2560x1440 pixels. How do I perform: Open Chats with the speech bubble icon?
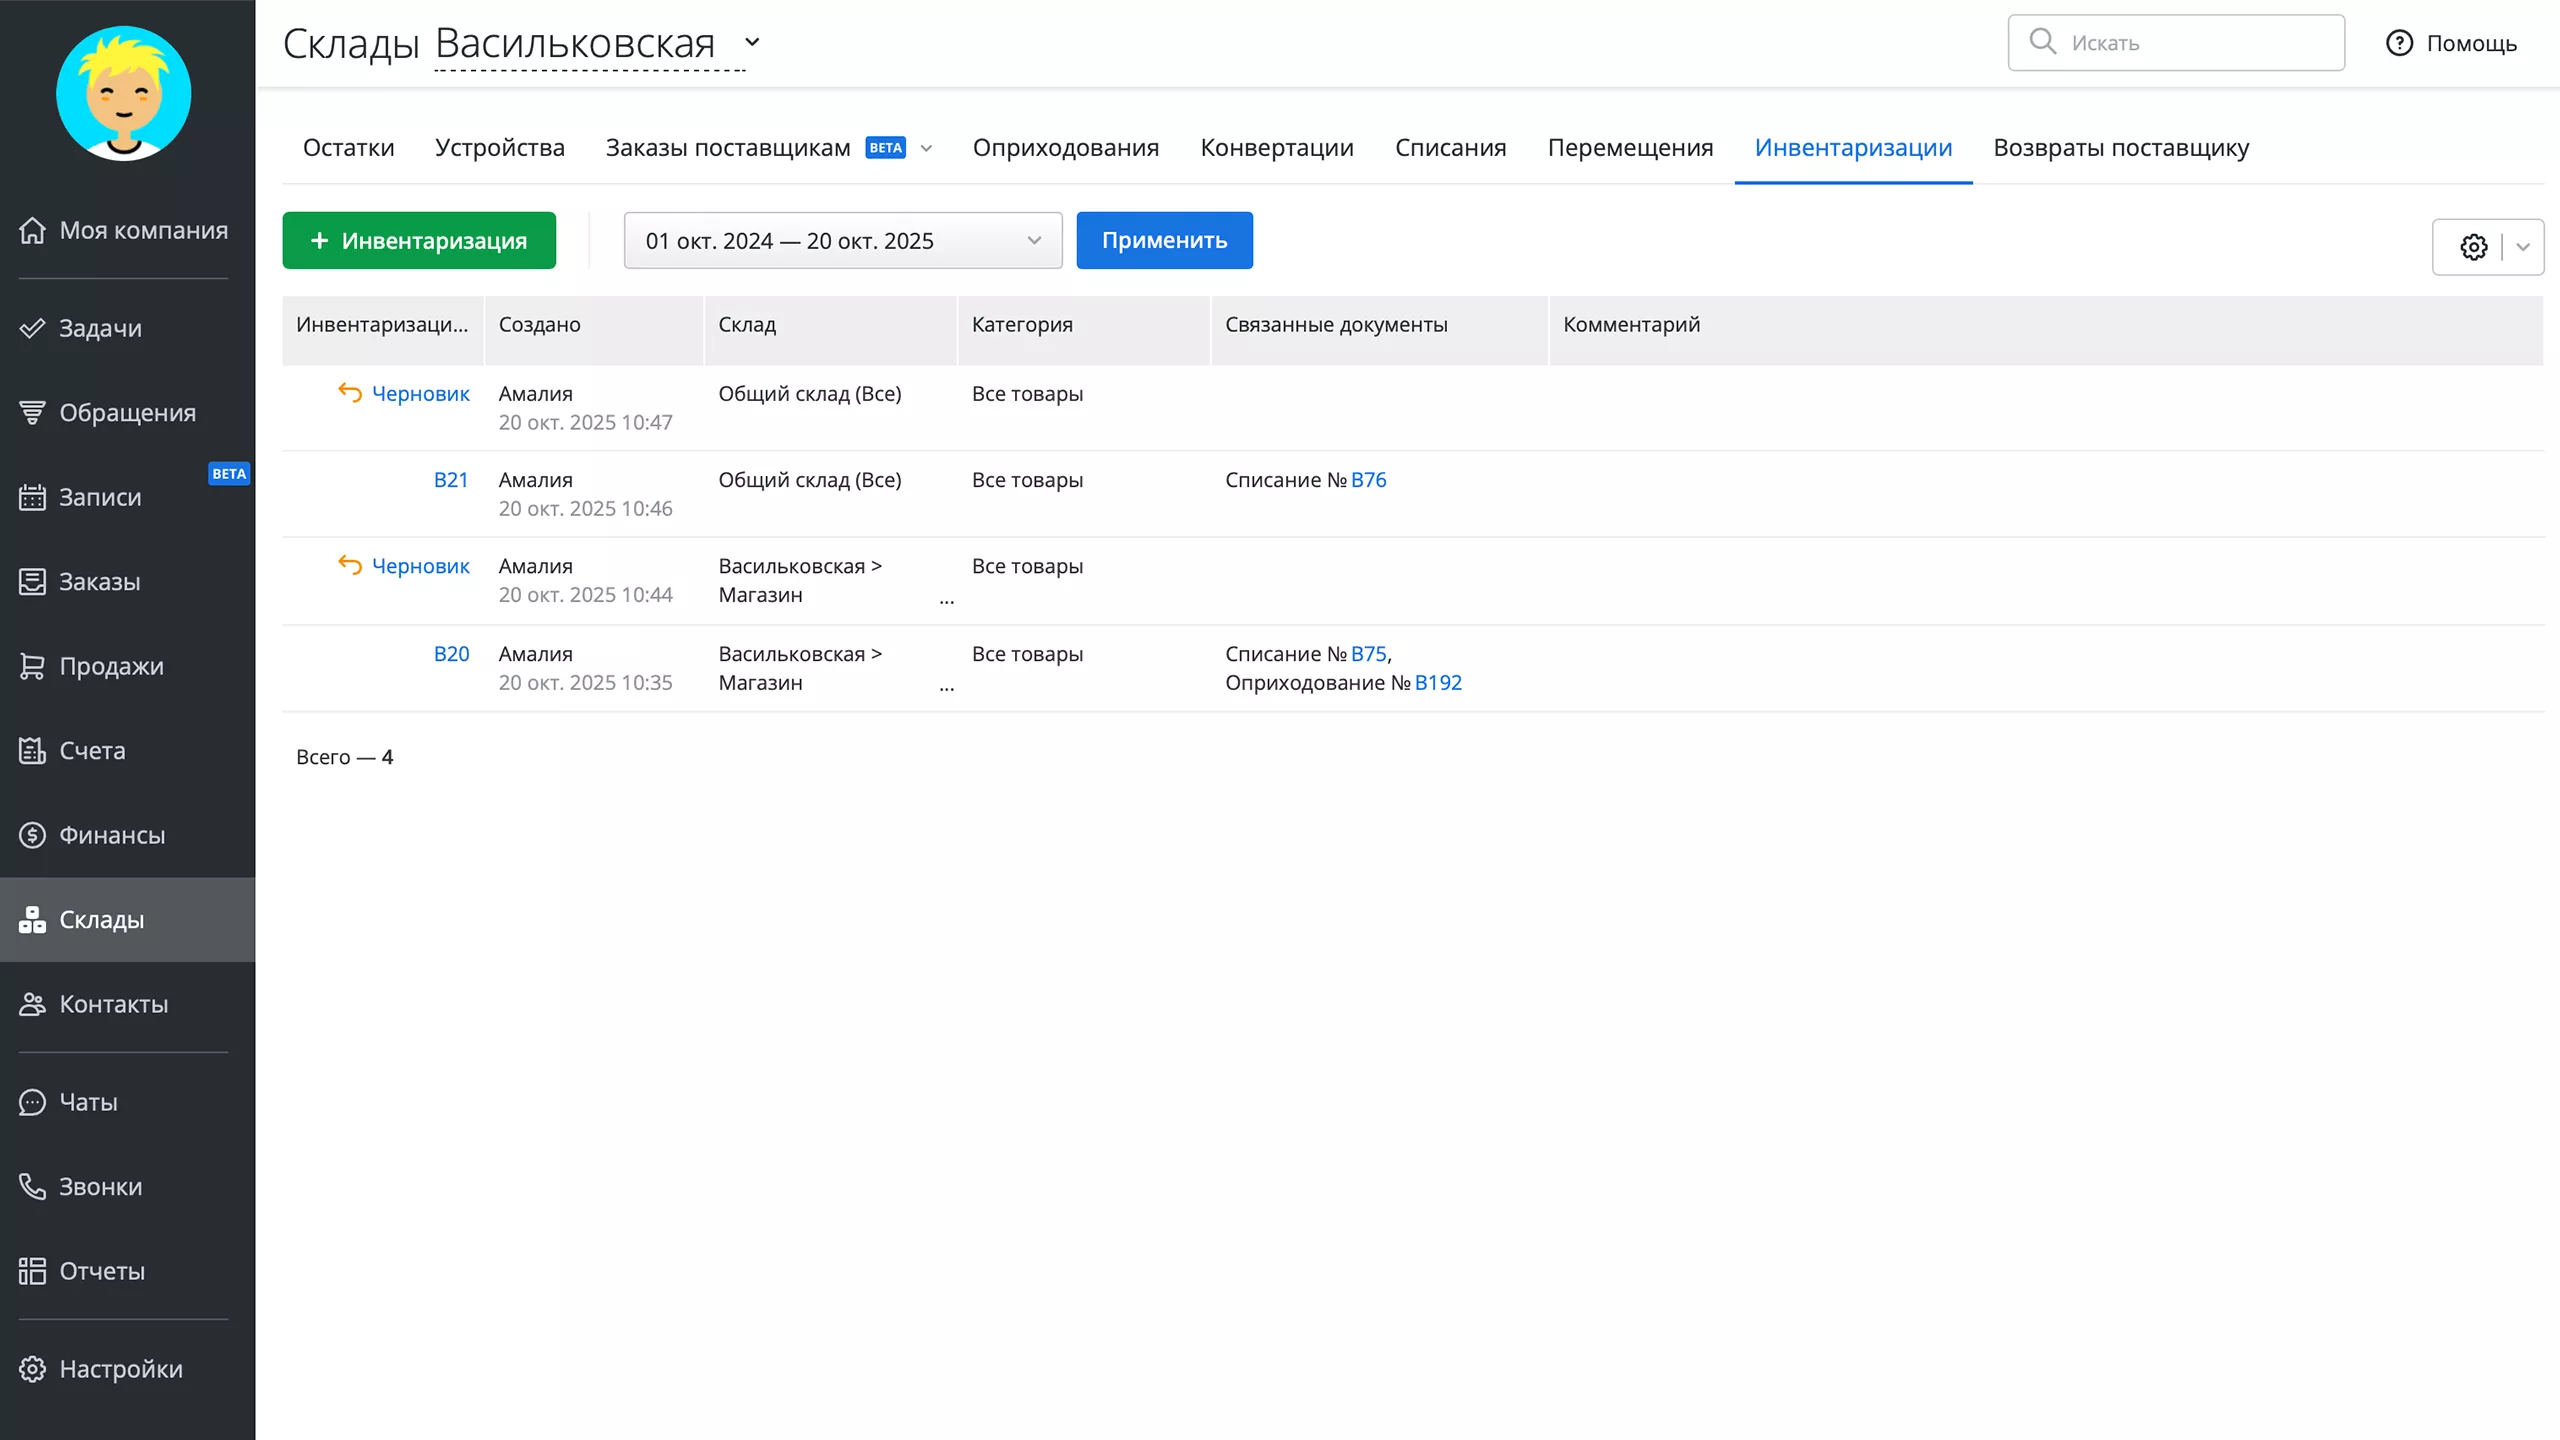tap(32, 1102)
